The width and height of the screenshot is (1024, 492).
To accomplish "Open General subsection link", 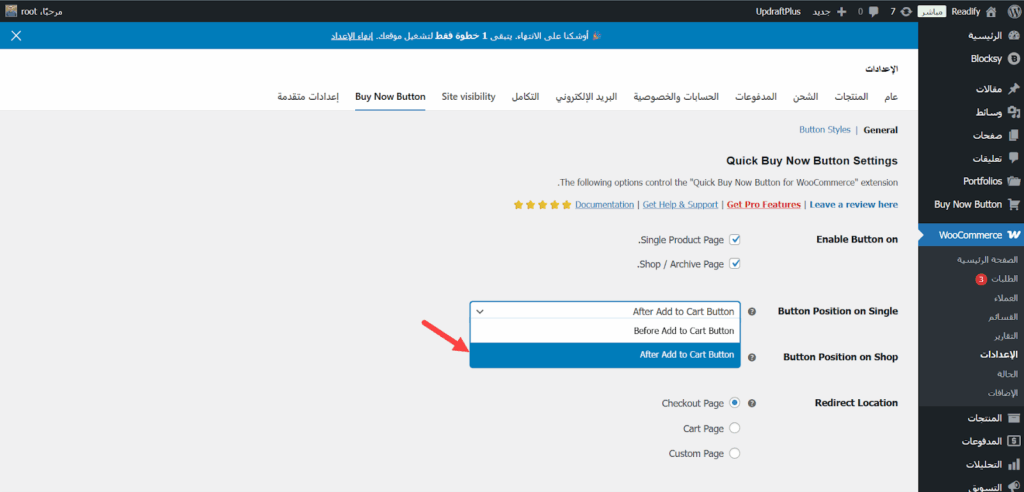I will click(880, 129).
